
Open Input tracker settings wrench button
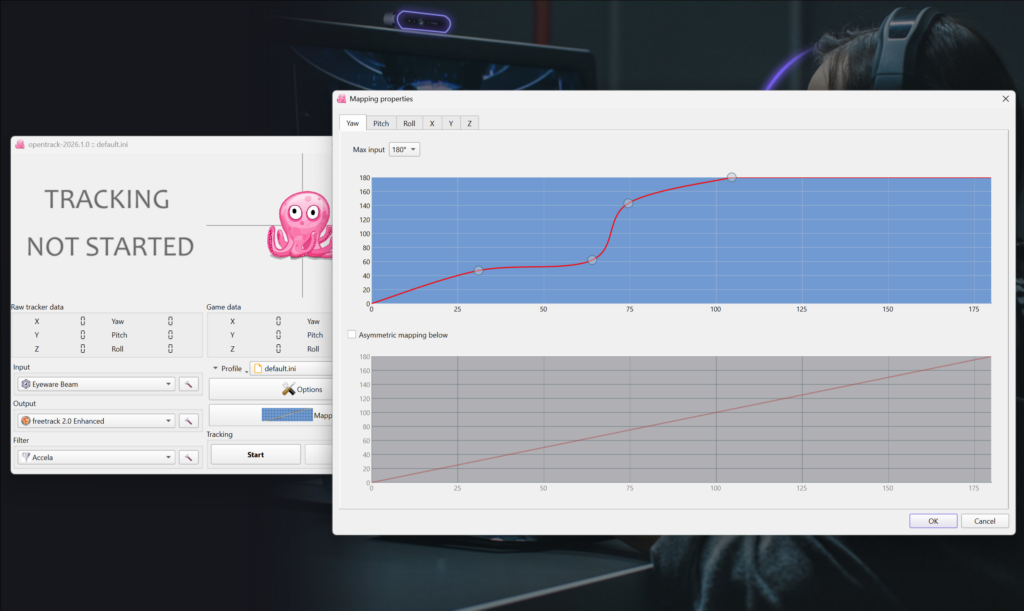[189, 384]
